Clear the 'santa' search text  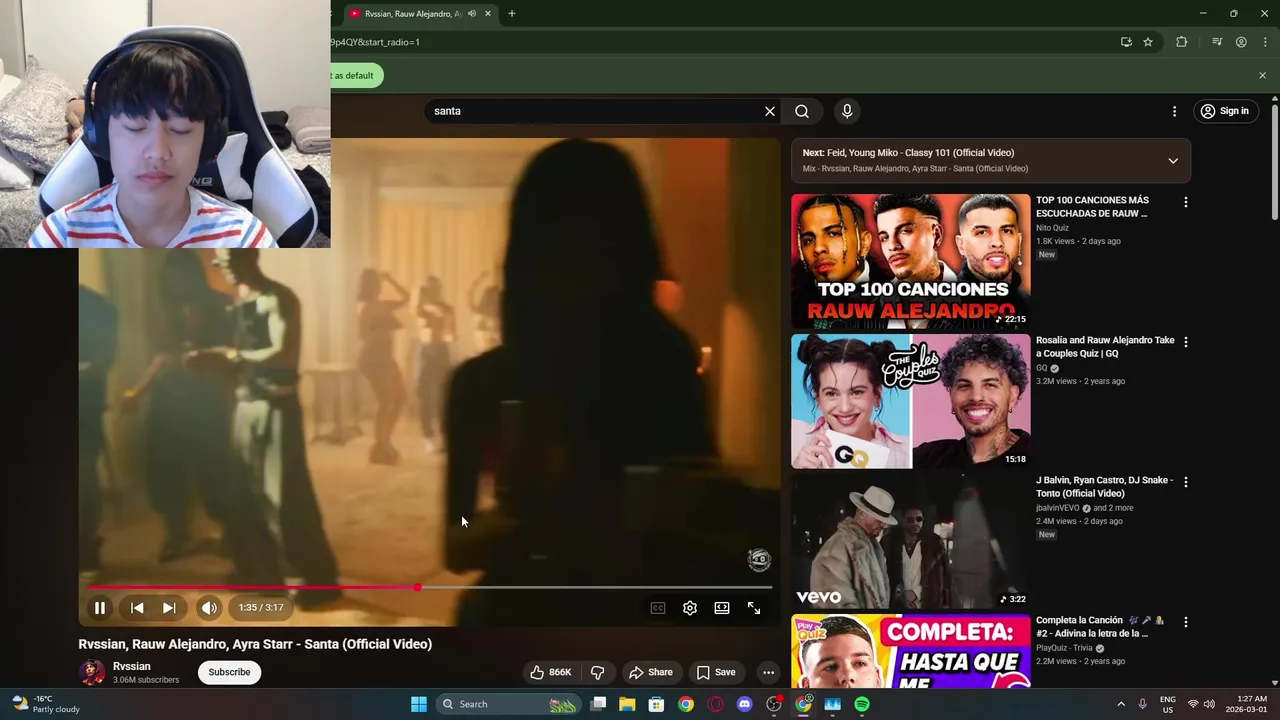pyautogui.click(x=770, y=111)
